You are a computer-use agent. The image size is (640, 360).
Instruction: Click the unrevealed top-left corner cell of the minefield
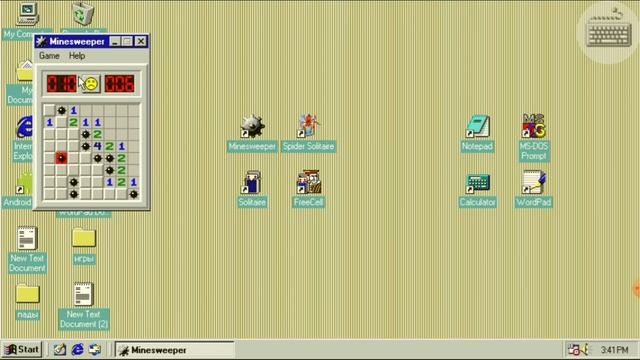(49, 110)
